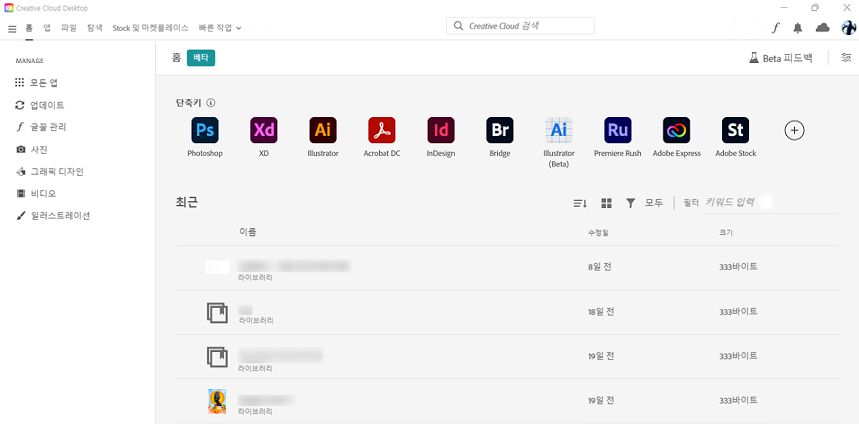
Task: Open Stock 및 마켓플레이스 tab
Action: (x=150, y=28)
